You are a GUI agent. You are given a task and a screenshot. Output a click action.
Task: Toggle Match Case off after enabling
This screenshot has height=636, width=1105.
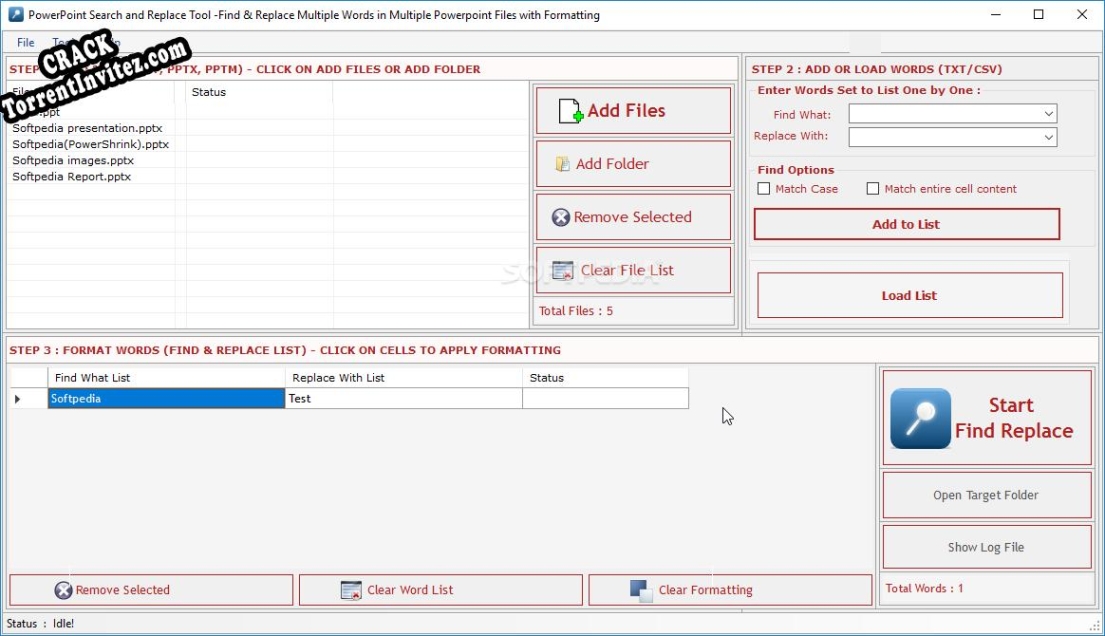763,188
